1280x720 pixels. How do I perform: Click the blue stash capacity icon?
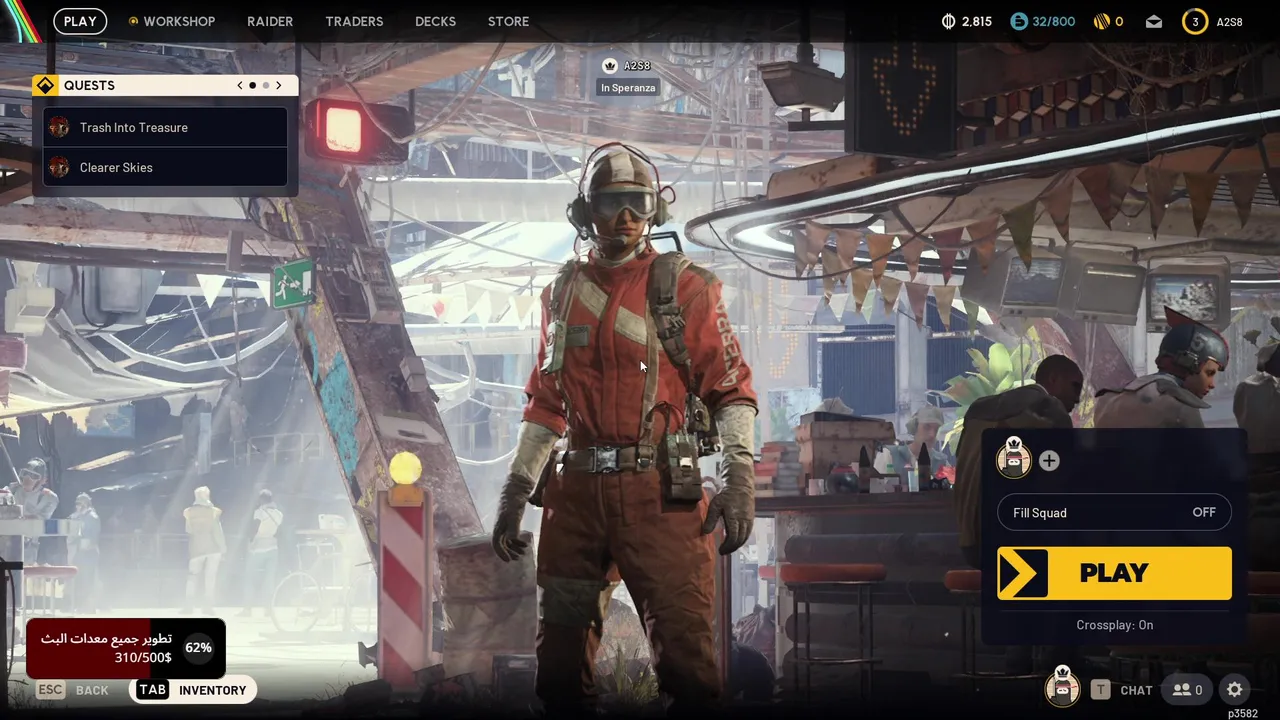coord(1019,21)
